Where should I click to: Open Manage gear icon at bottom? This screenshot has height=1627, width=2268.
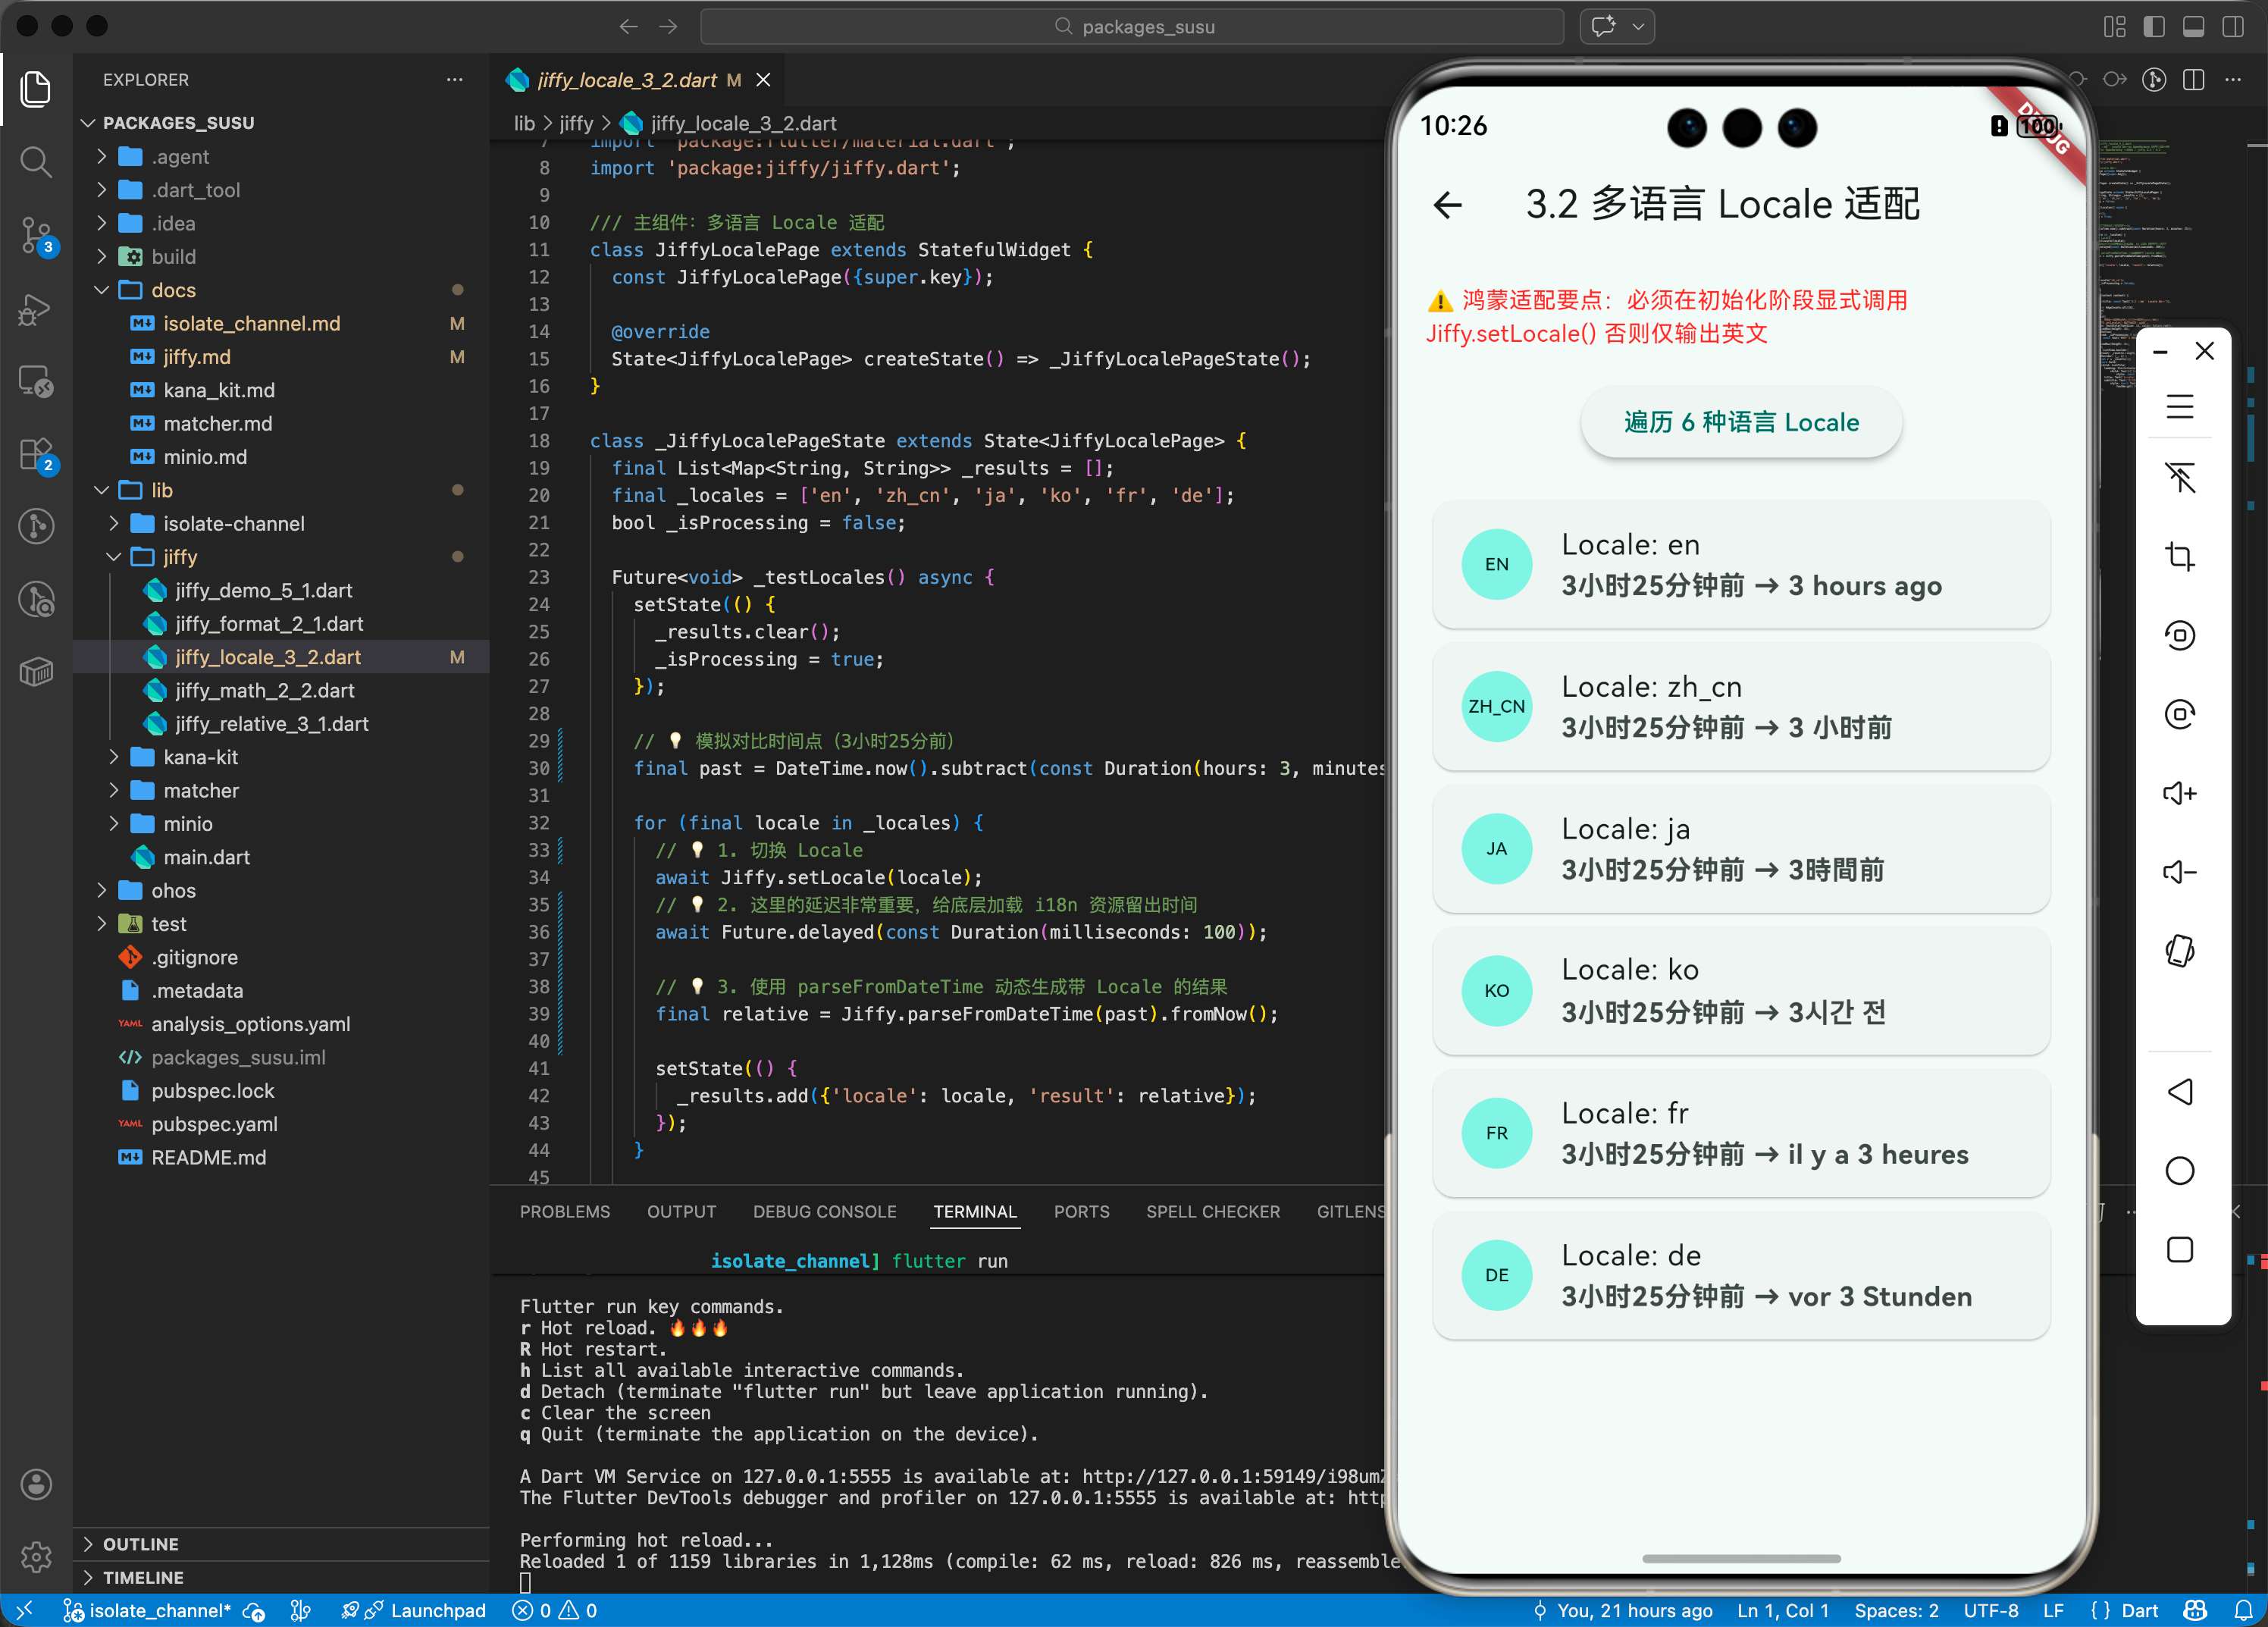tap(36, 1556)
